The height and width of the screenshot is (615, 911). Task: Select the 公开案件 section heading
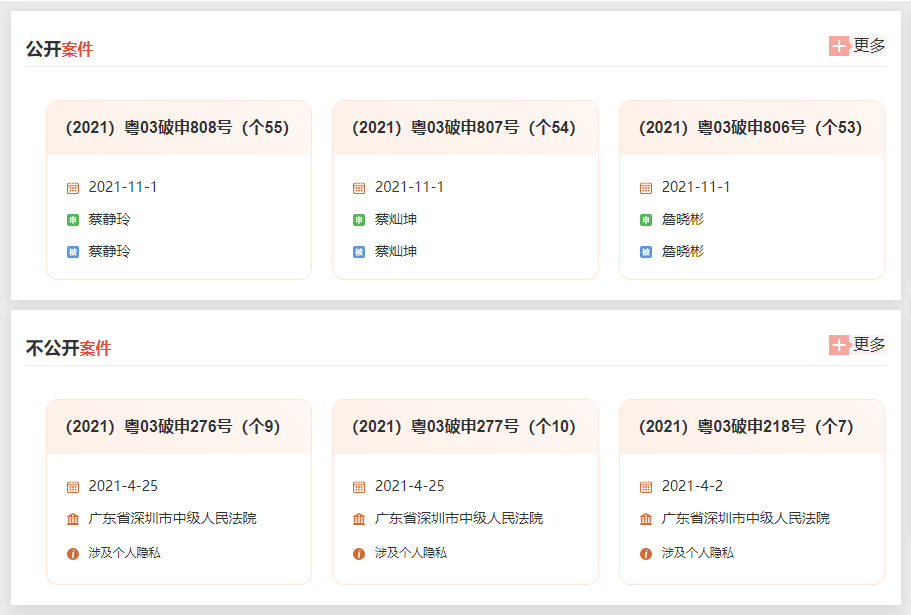[59, 49]
